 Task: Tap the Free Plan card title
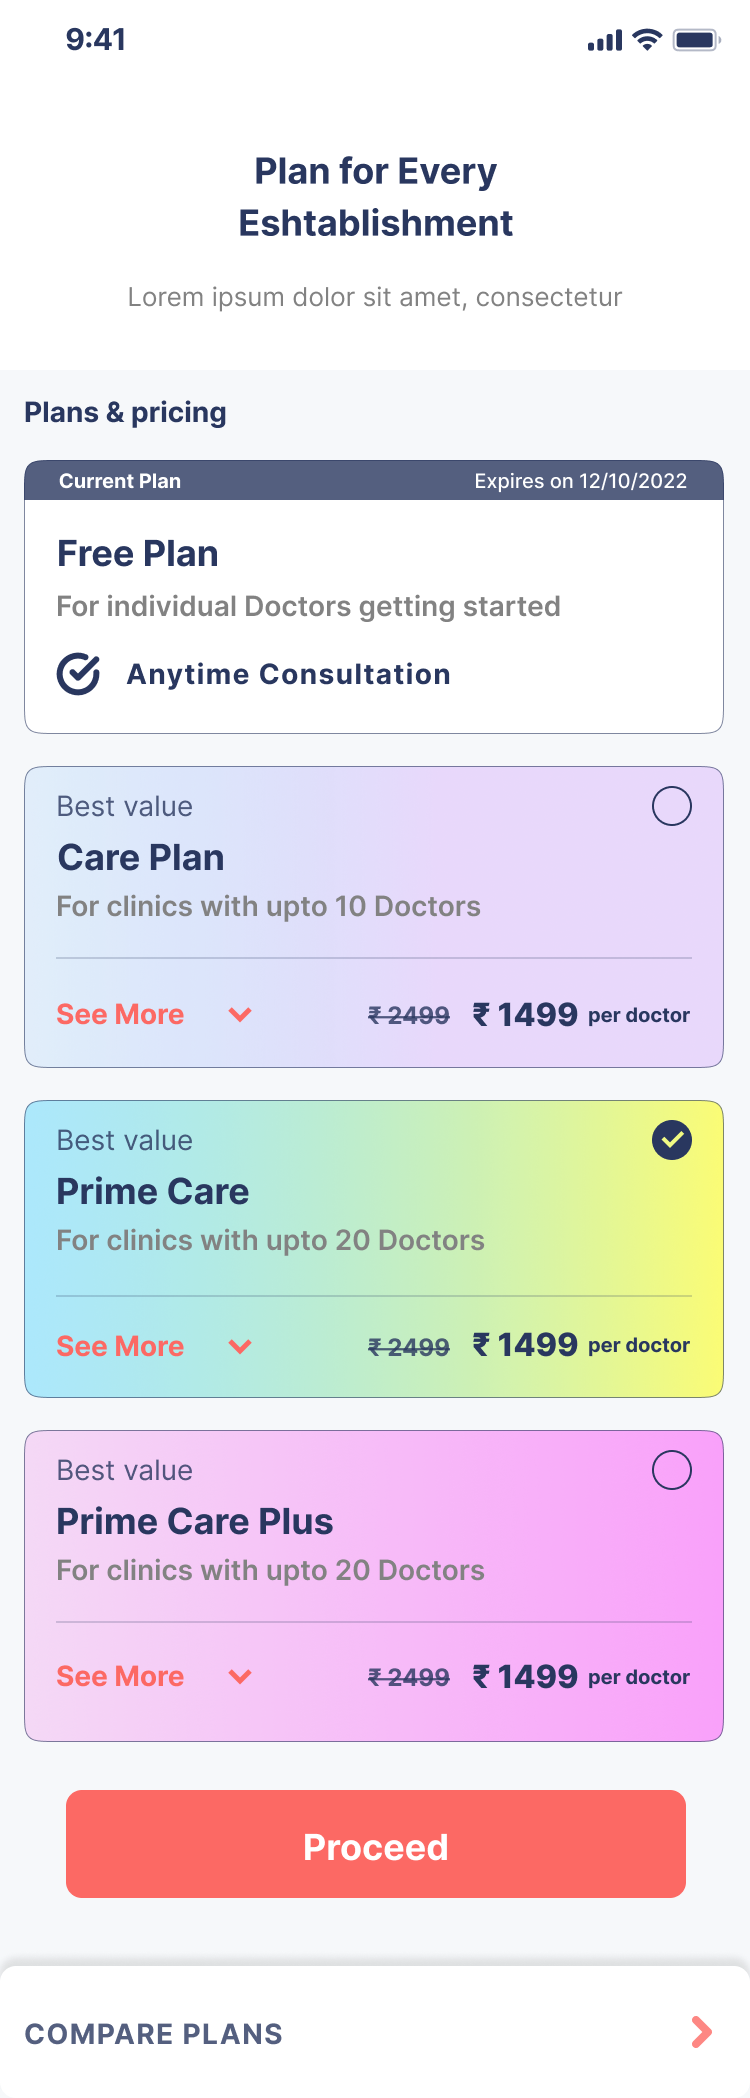138,554
